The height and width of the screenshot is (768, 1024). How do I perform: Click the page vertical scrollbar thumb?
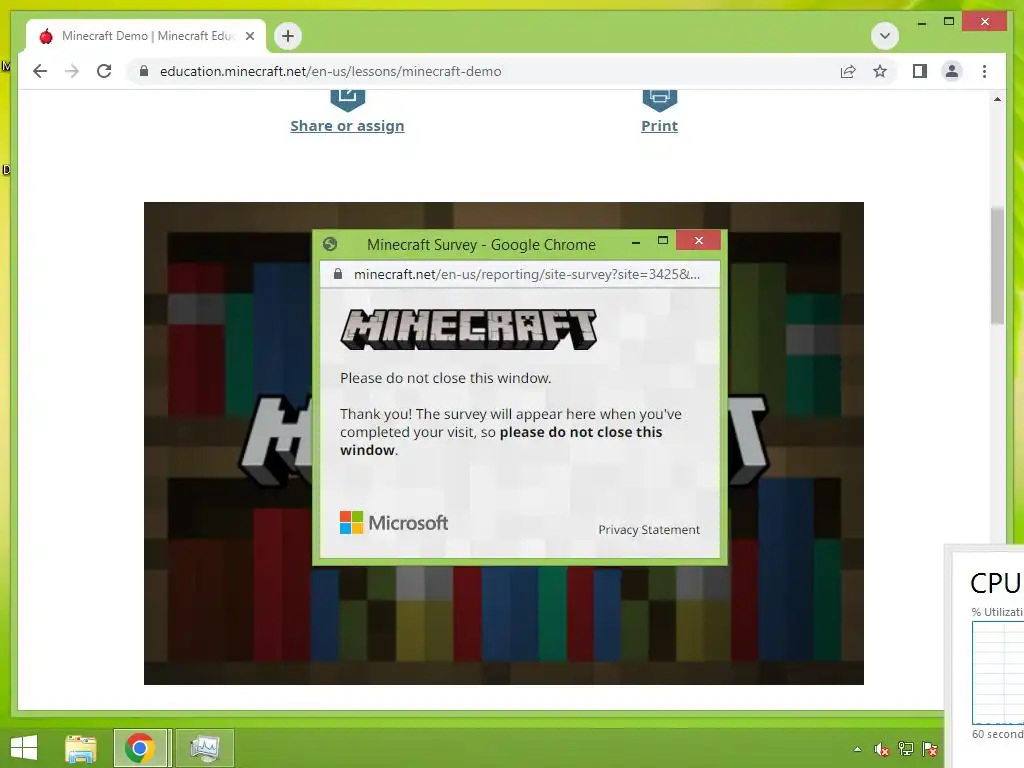pos(997,265)
